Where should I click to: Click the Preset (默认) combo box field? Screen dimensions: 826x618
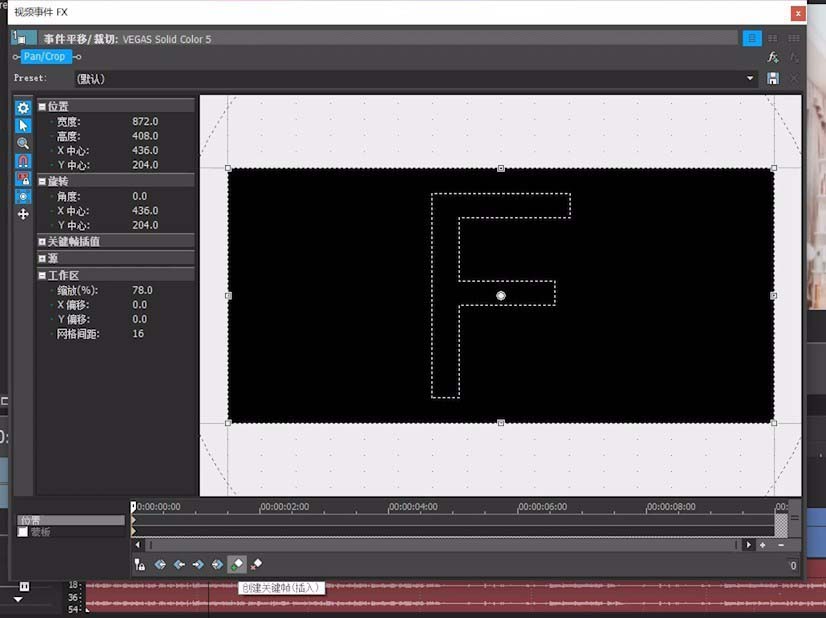pyautogui.click(x=415, y=79)
